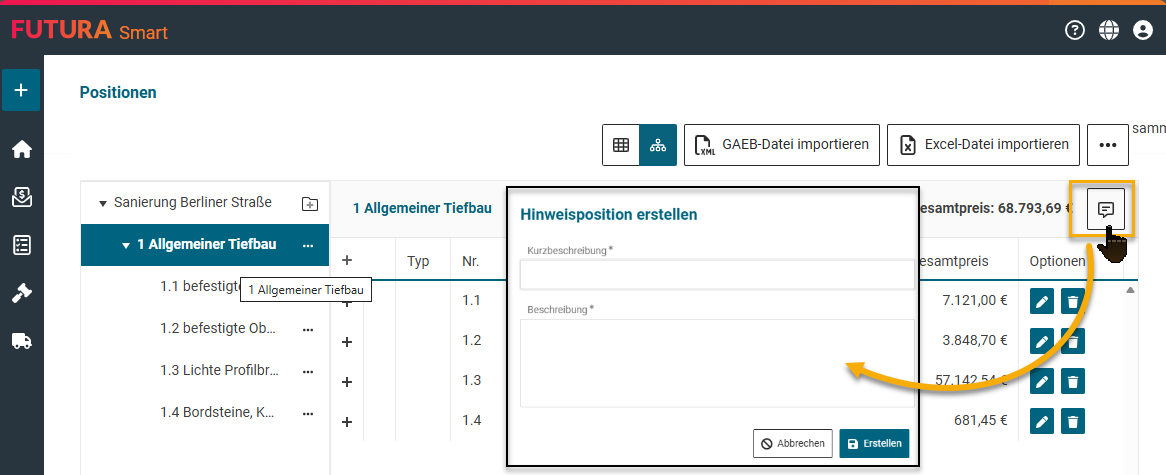Switch to table grid view
This screenshot has width=1166, height=475.
coord(621,145)
